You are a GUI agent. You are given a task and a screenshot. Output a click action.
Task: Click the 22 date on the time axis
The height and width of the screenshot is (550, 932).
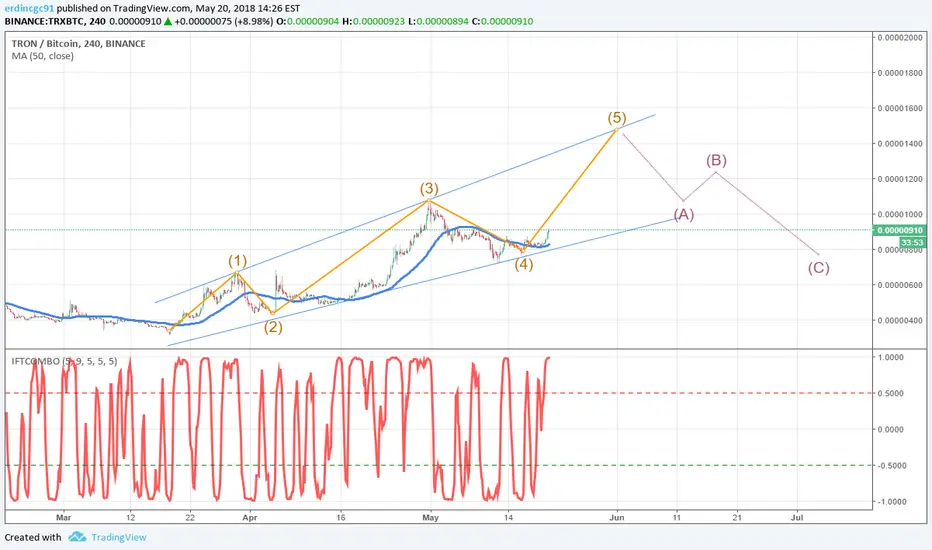[190, 517]
